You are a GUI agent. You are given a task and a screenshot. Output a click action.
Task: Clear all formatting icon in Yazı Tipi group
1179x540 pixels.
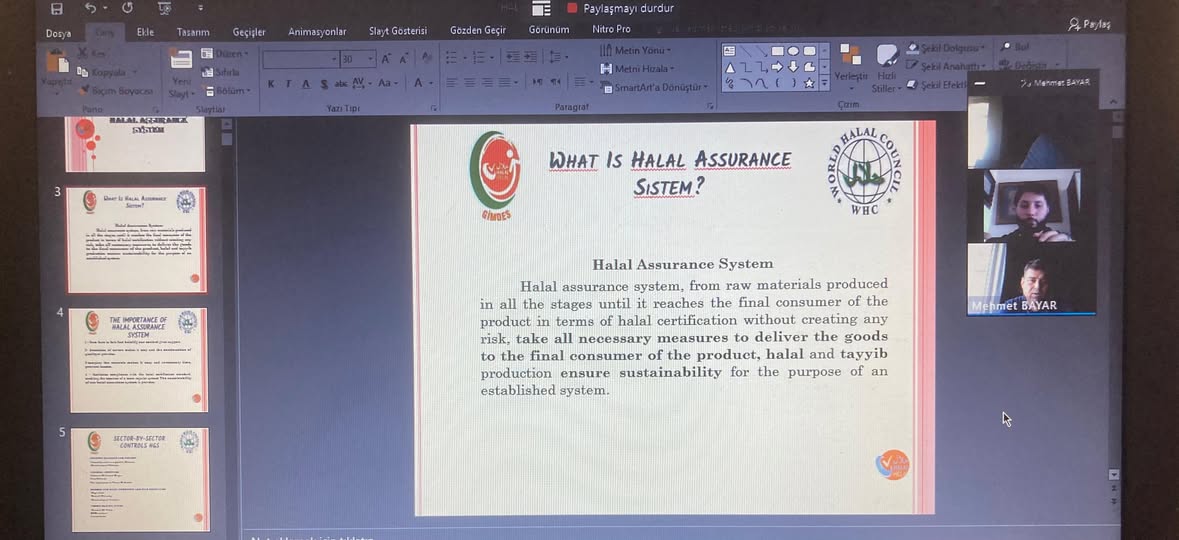point(426,59)
